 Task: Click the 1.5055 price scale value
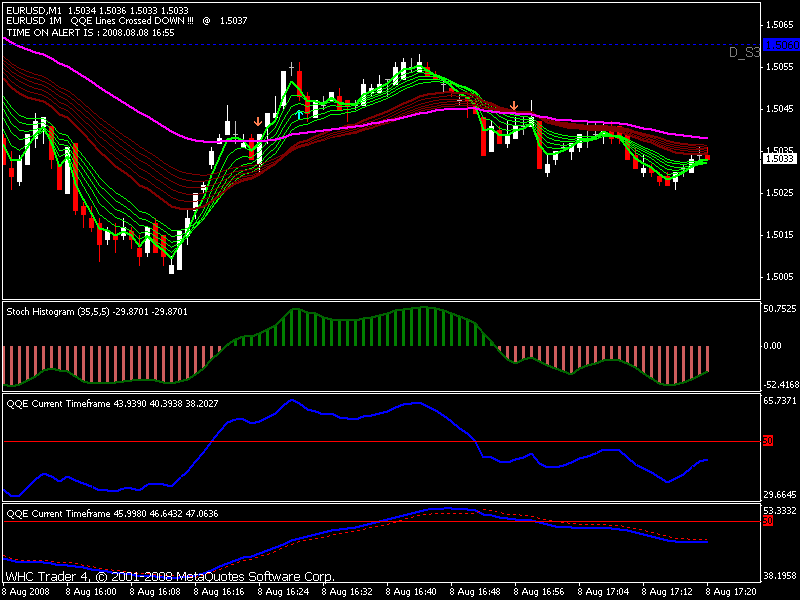point(779,67)
